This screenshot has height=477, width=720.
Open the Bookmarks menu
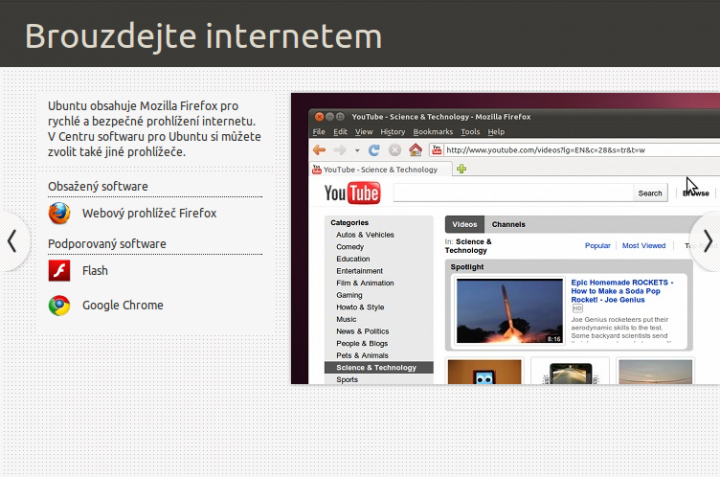tap(433, 132)
